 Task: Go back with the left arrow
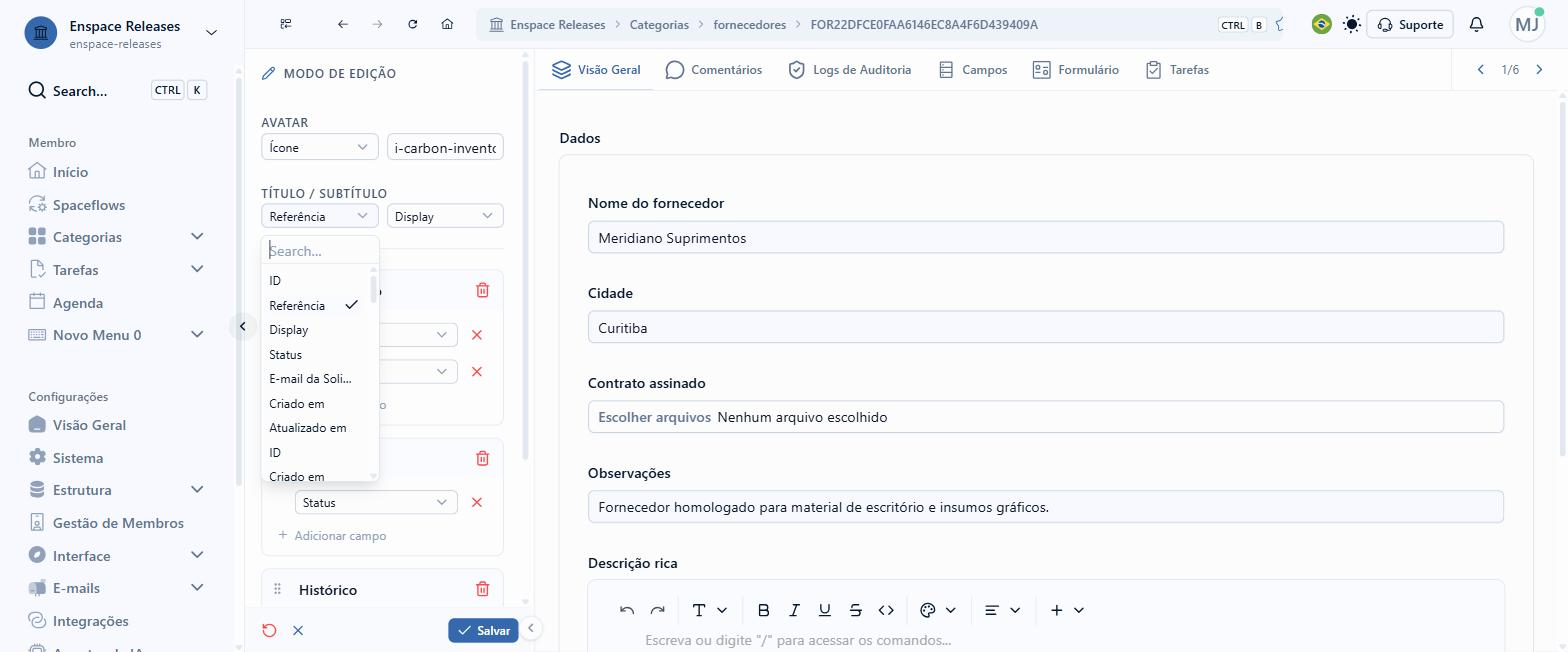pos(343,24)
